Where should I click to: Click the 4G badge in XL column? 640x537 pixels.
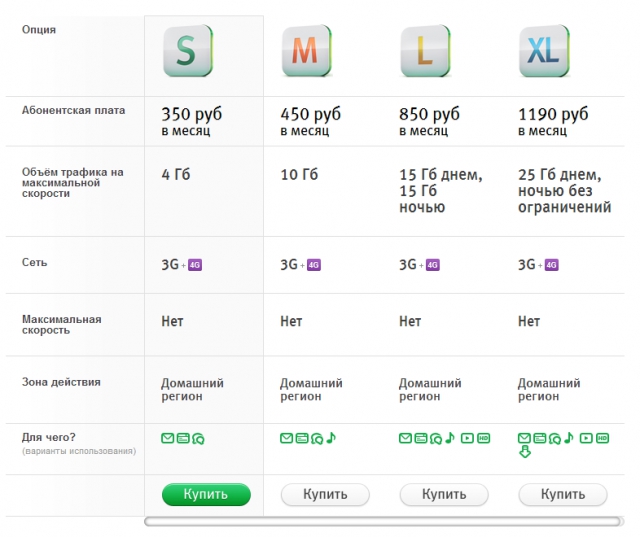[x=551, y=265]
